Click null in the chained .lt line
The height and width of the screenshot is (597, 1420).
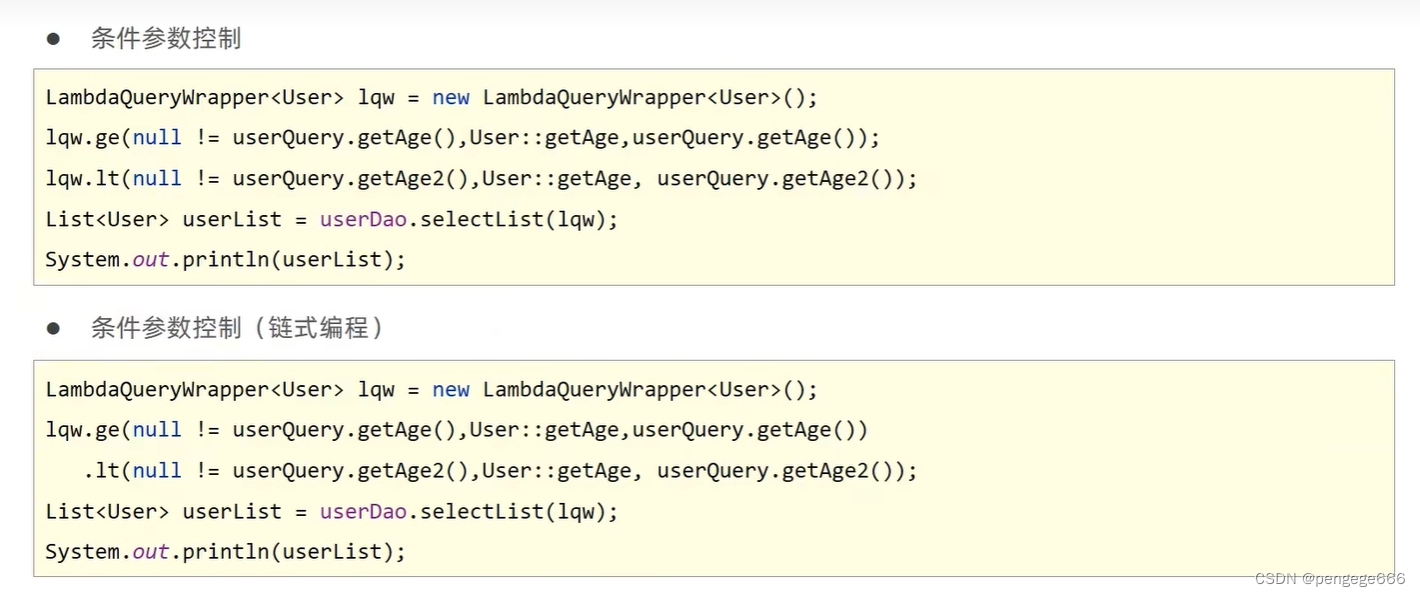coord(157,471)
